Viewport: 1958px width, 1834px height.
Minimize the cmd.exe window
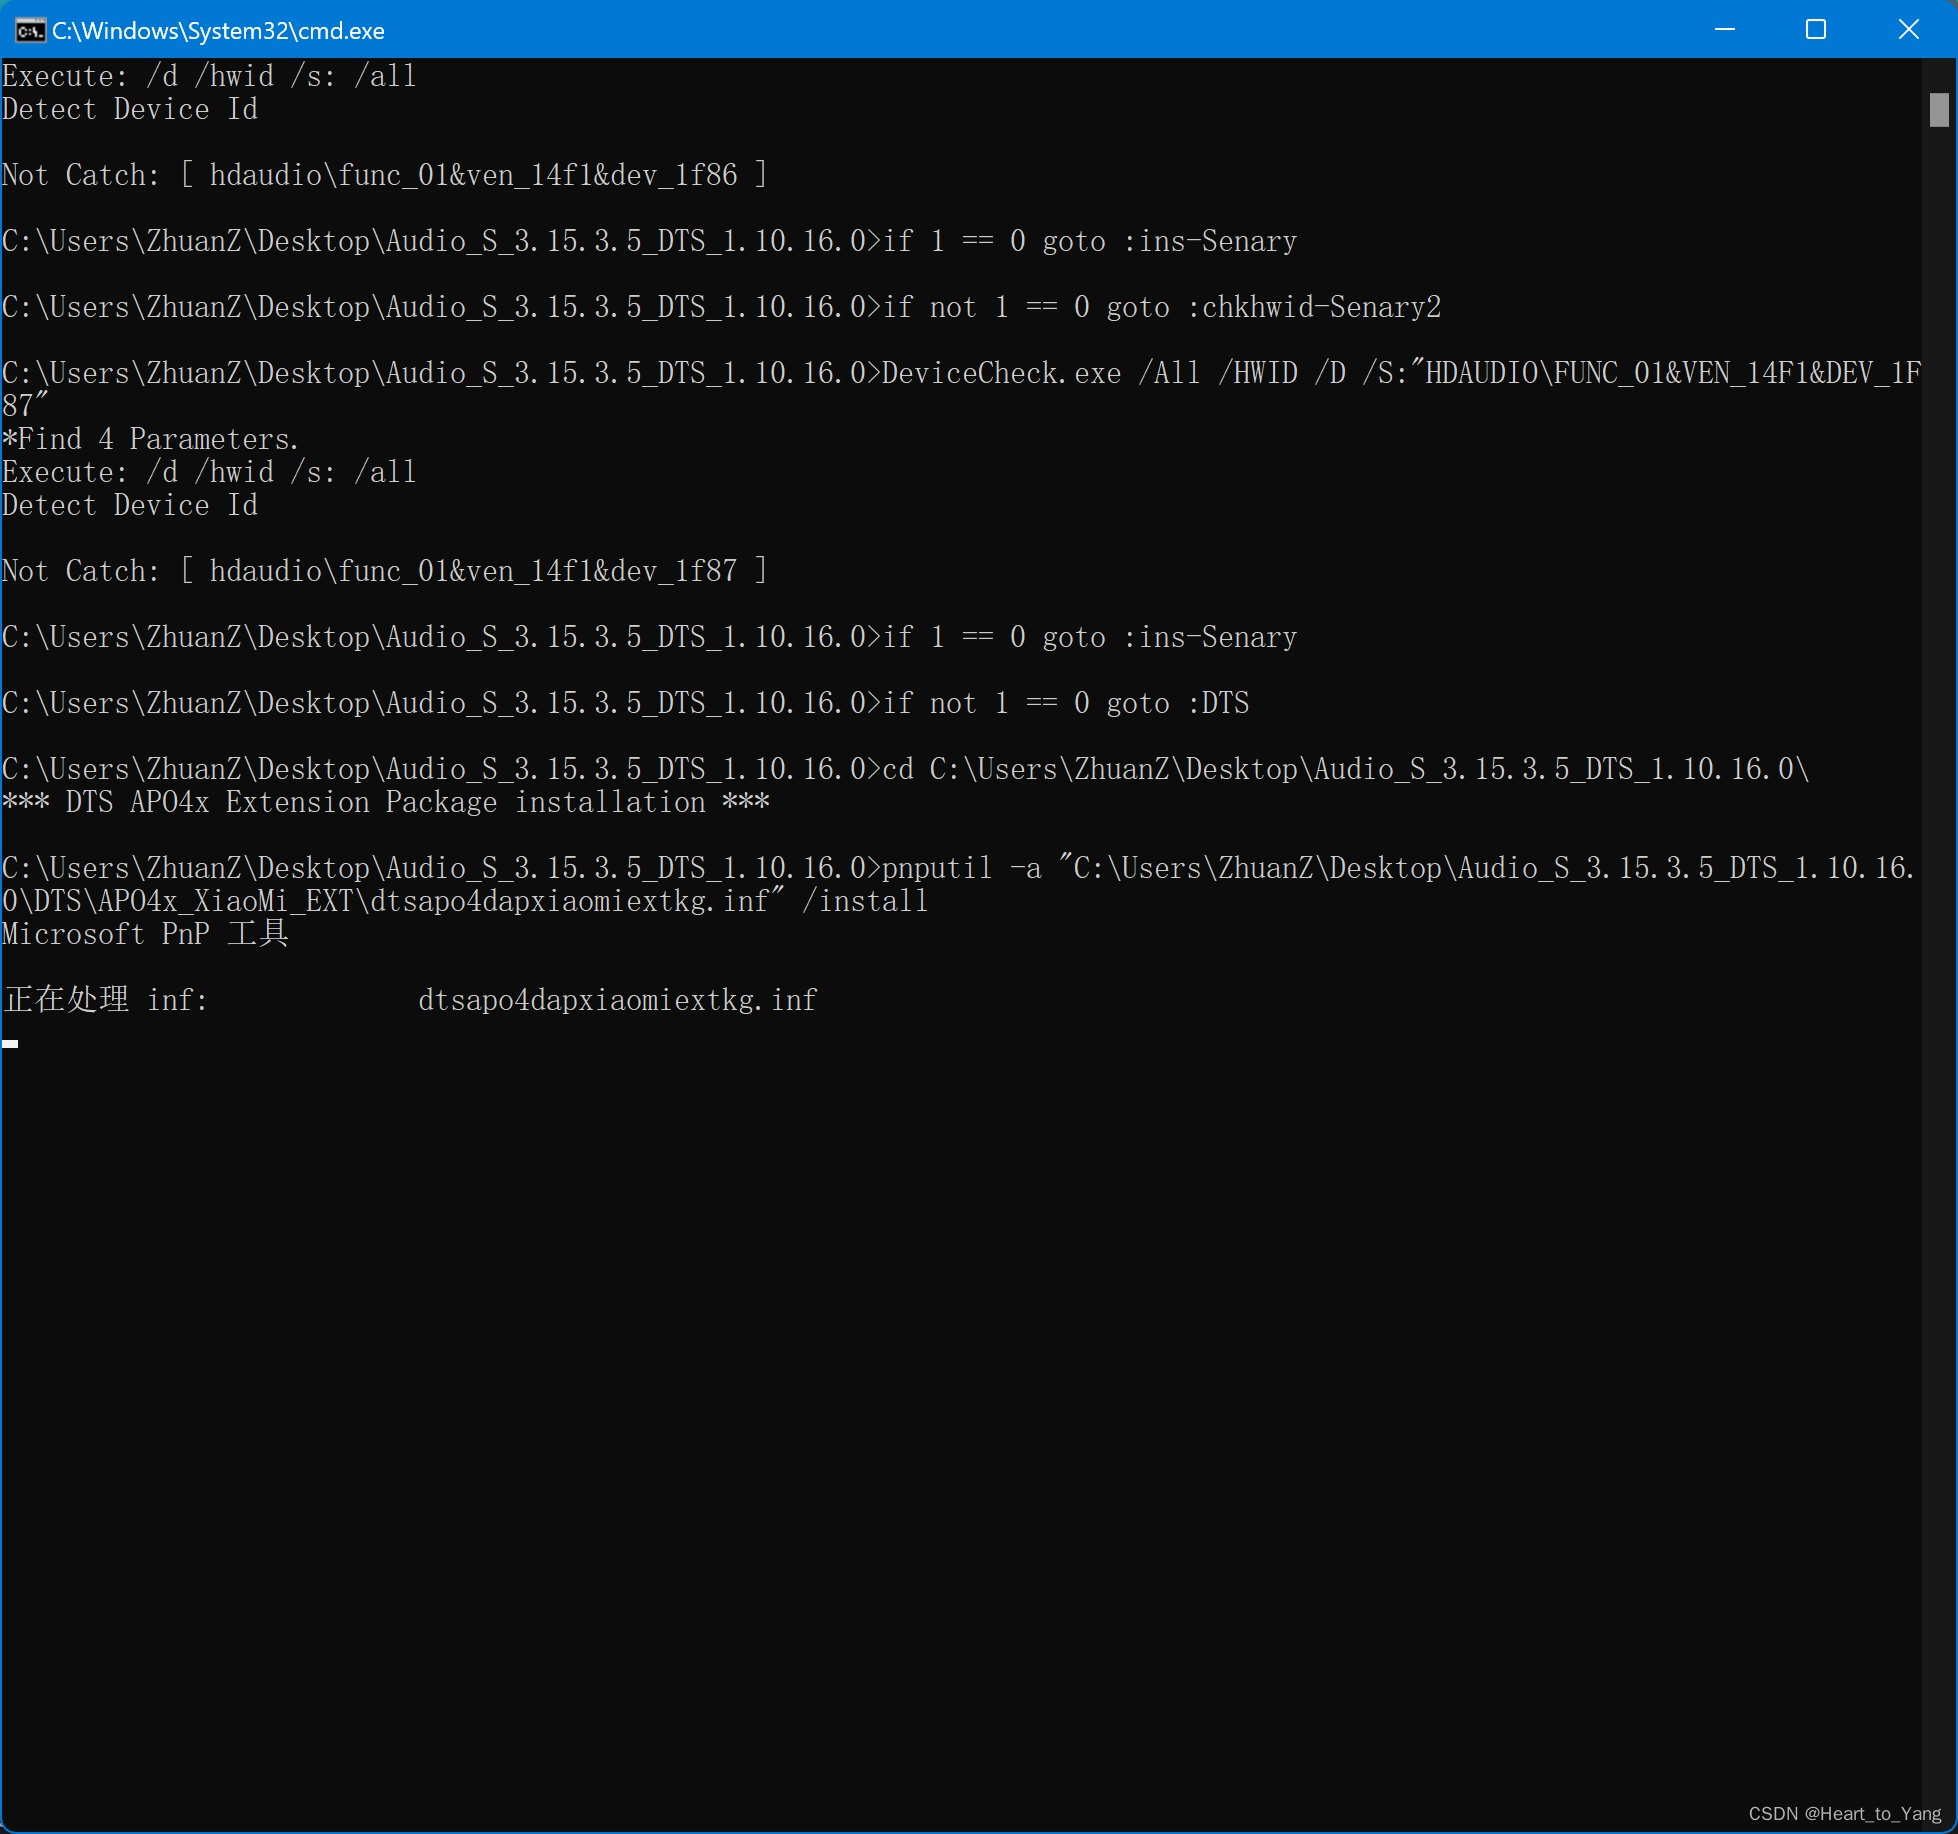(1725, 30)
